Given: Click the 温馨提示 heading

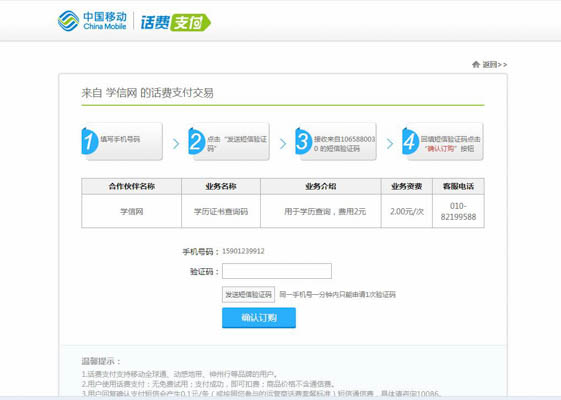Looking at the screenshot, I should (101, 361).
